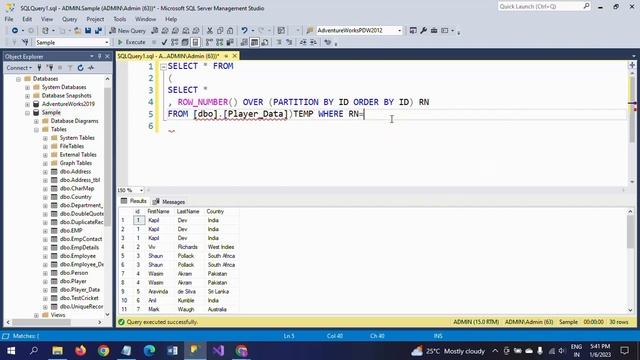Collapse the SELECT block at line 1

pos(163,67)
